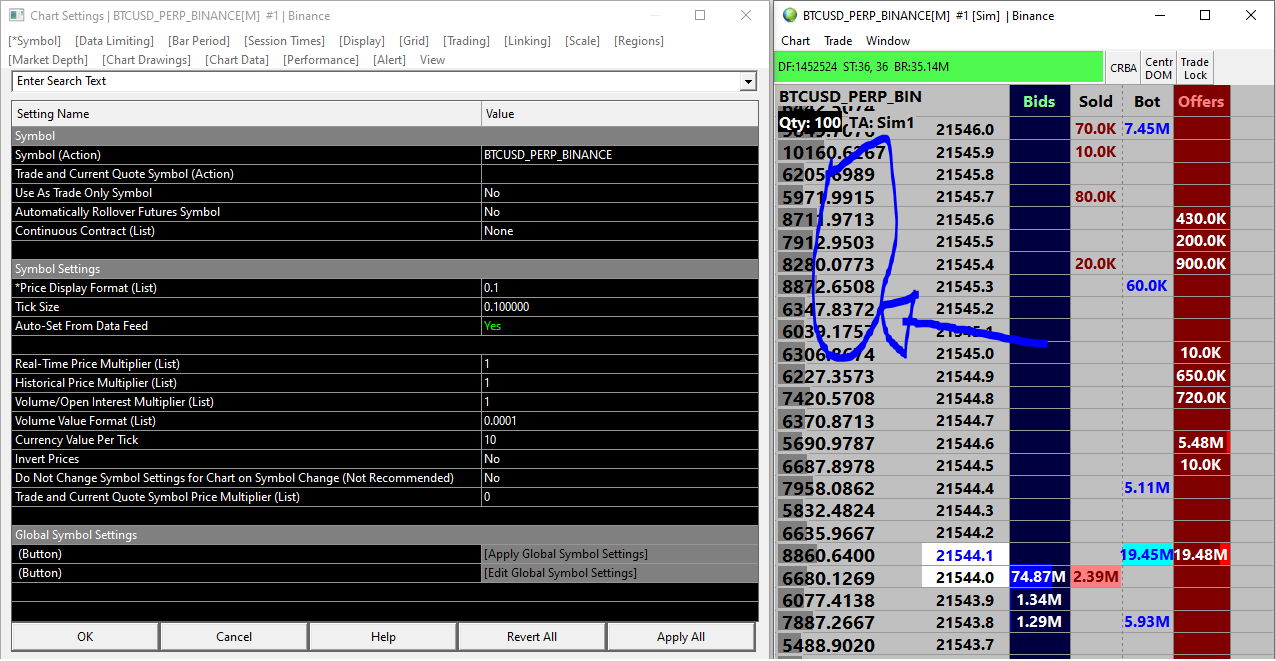Open the Data Limiting tab
1276x661 pixels.
pyautogui.click(x=115, y=41)
